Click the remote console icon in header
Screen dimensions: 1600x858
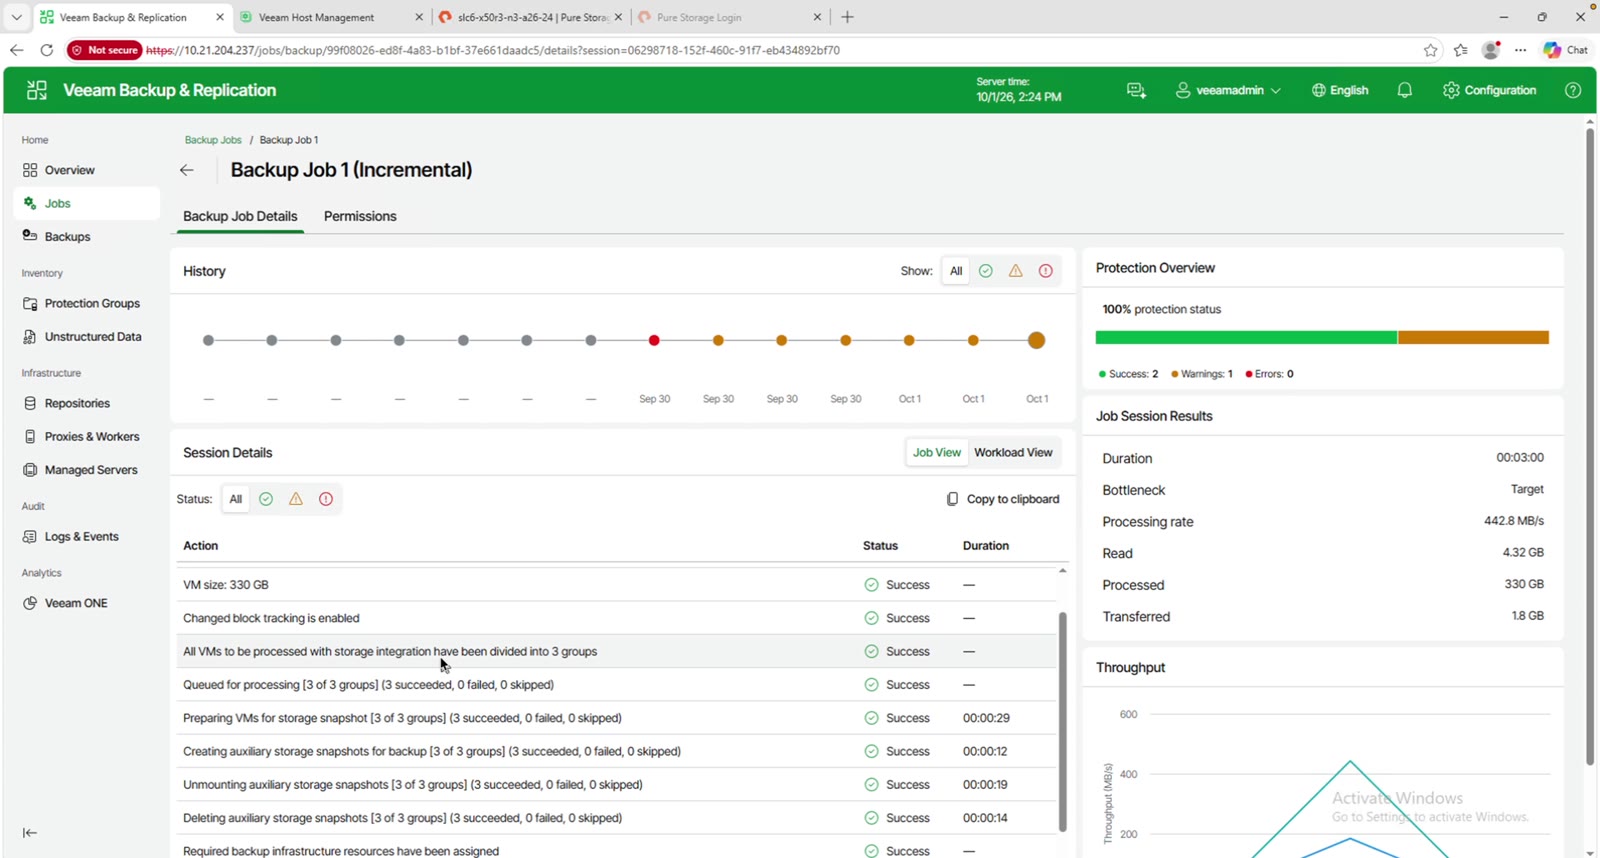[1136, 90]
